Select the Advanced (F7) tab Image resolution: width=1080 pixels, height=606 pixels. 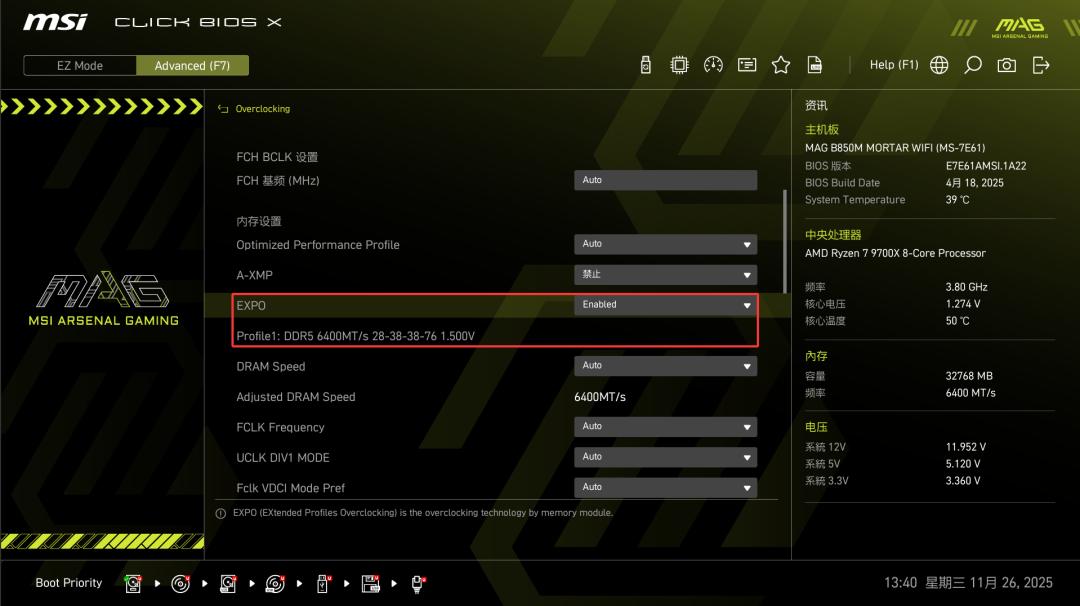coord(192,66)
